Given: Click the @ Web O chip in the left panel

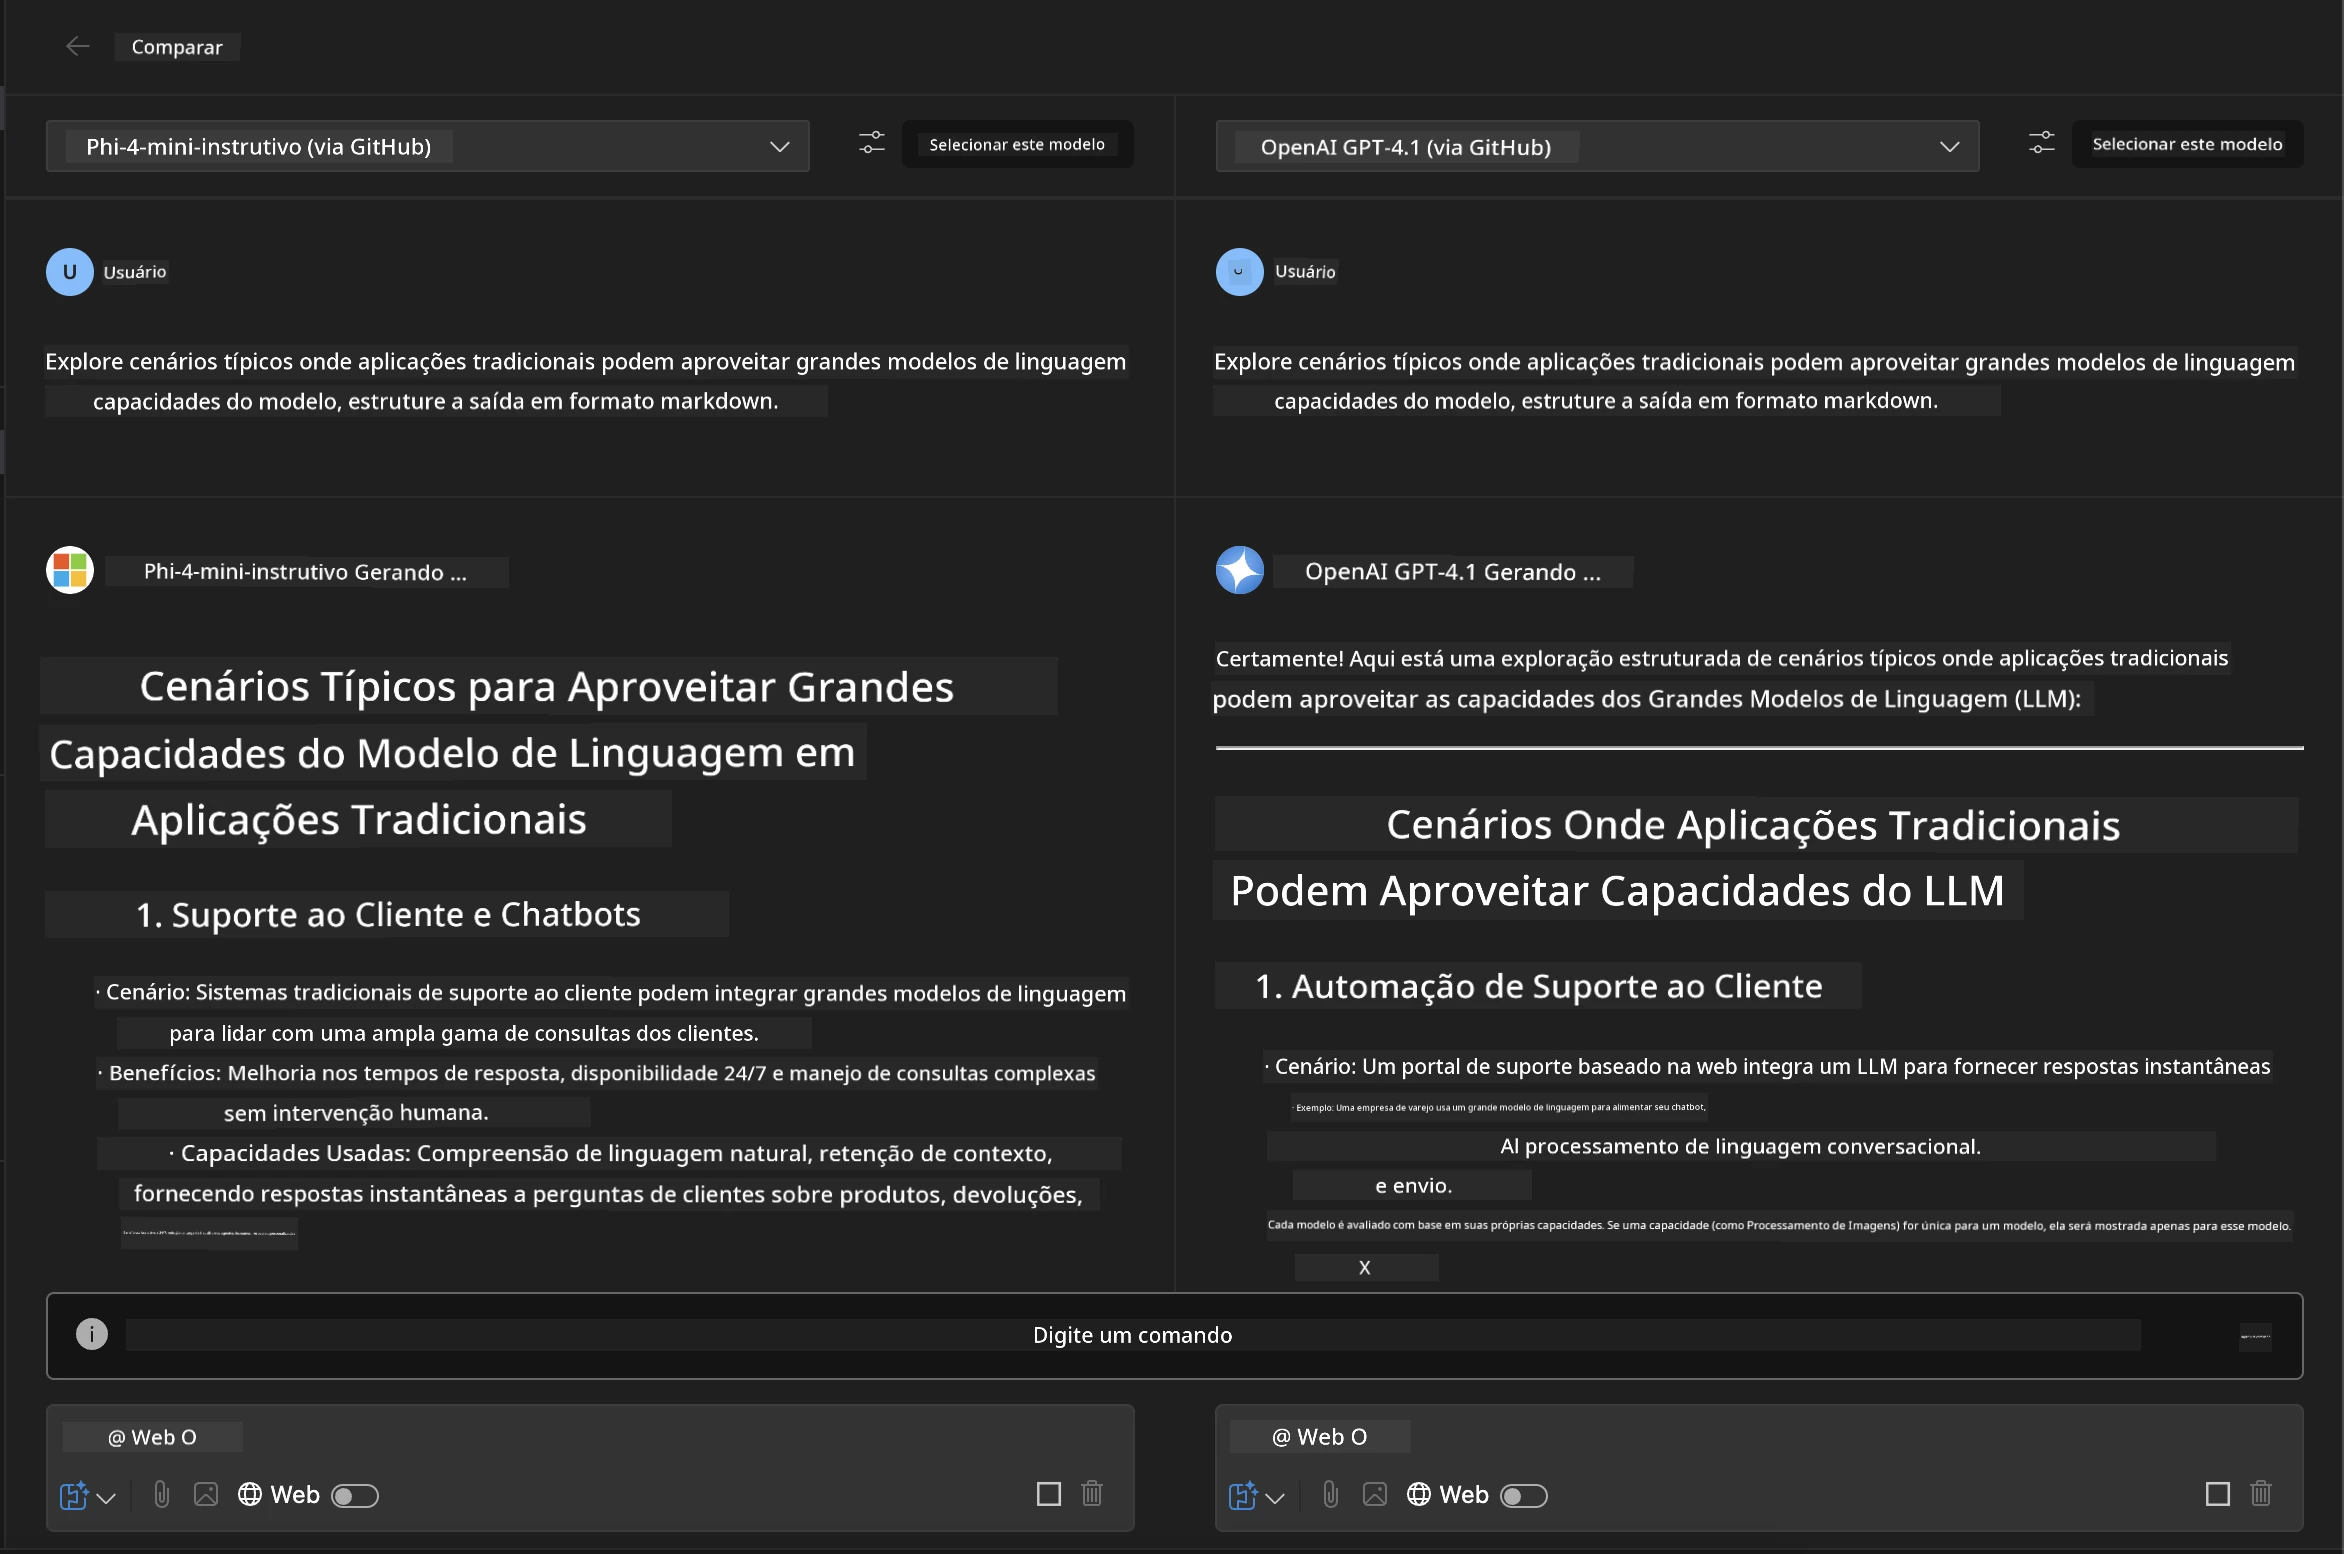Looking at the screenshot, I should 152,1437.
